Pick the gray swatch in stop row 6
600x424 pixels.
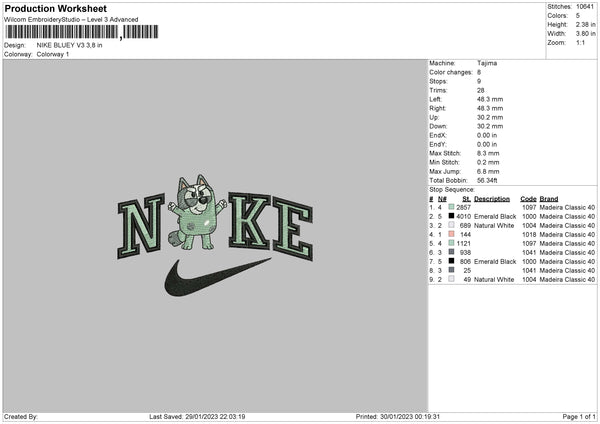point(452,252)
